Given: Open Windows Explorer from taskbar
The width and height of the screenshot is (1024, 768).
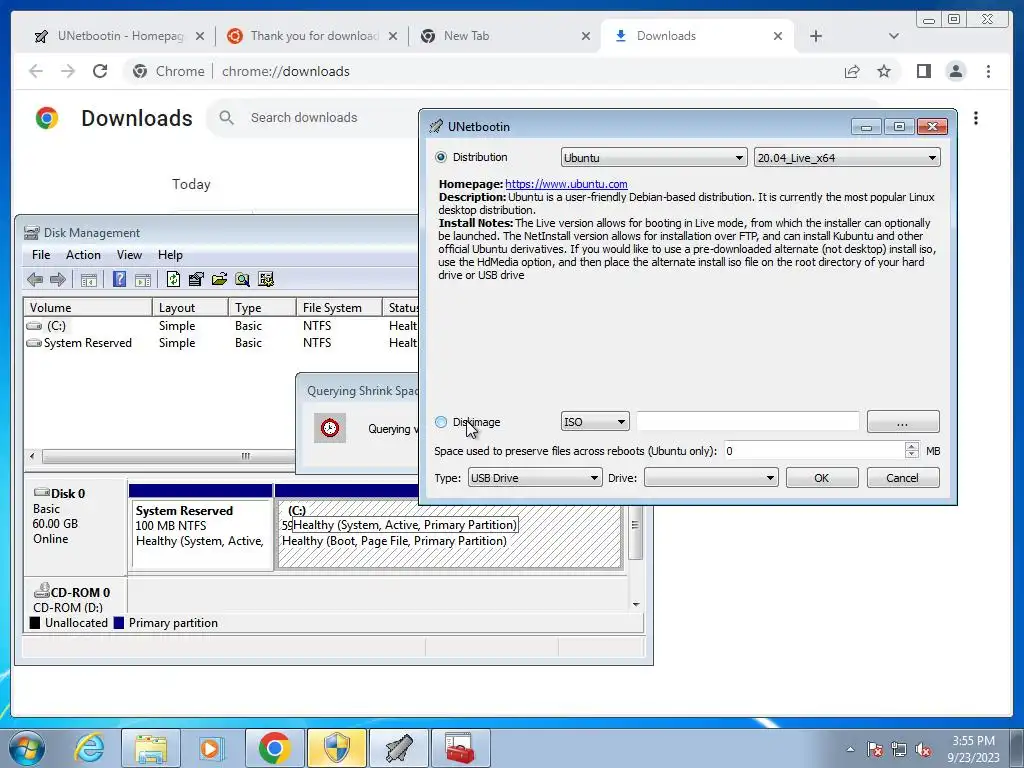Looking at the screenshot, I should pyautogui.click(x=151, y=748).
